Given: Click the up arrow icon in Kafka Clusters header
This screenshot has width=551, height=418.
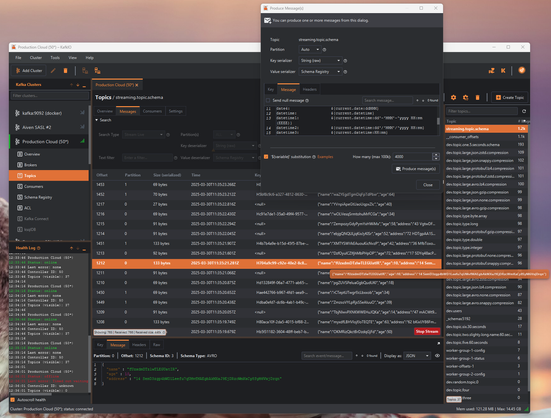Looking at the screenshot, I should (x=72, y=85).
